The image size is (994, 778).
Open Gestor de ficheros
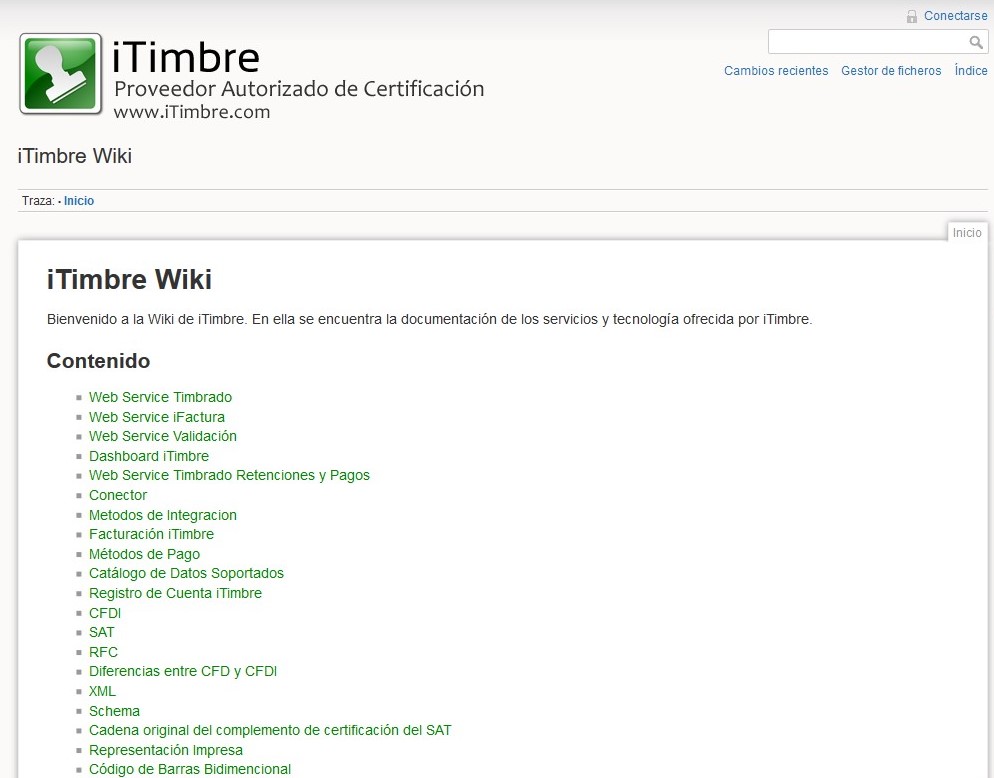coord(891,71)
